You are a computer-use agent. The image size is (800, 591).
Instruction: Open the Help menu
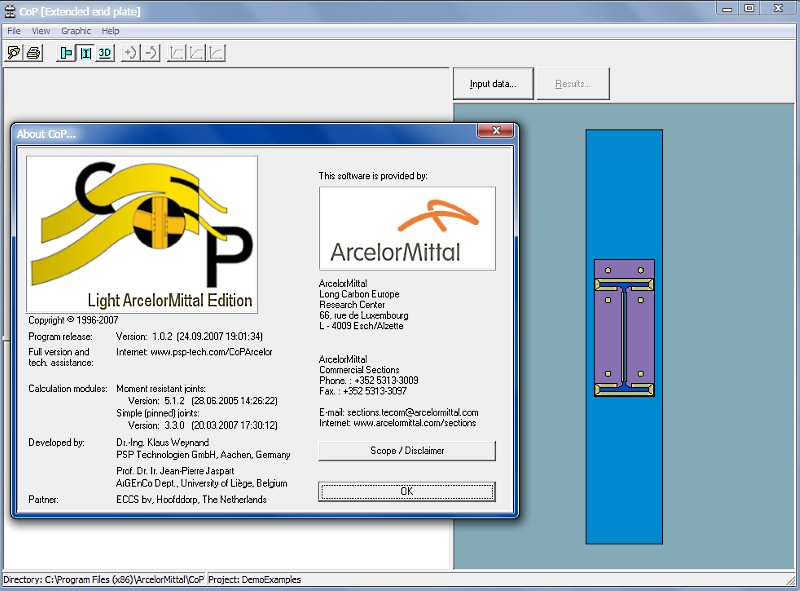click(x=110, y=31)
